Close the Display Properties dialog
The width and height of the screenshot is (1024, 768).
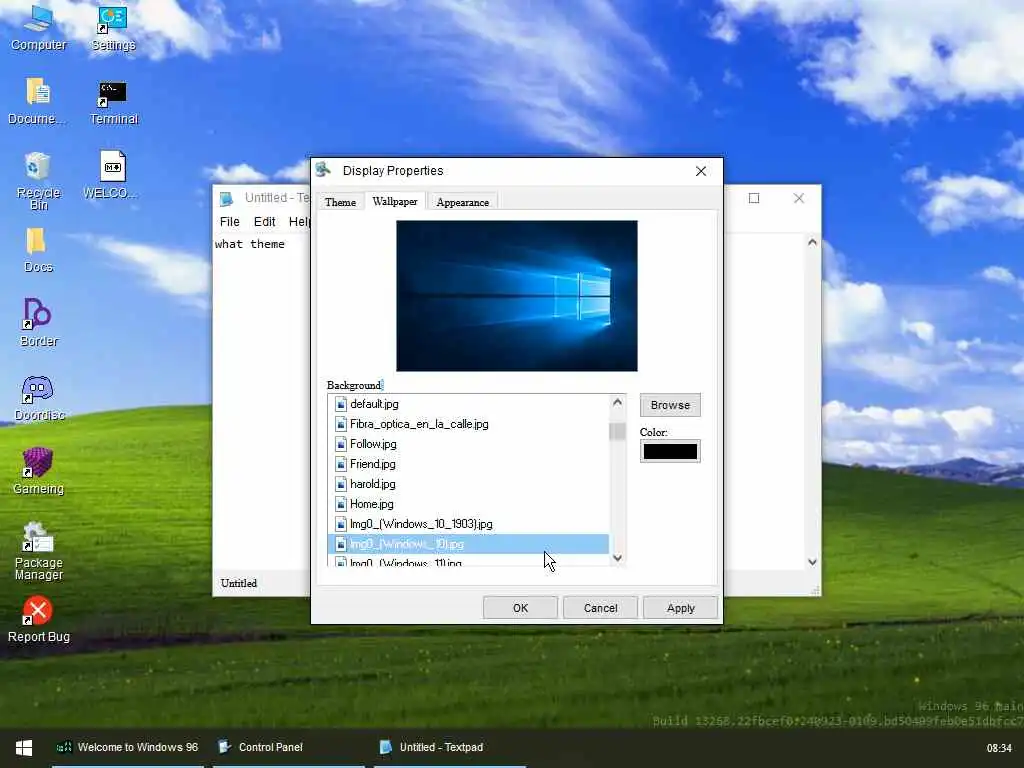701,171
